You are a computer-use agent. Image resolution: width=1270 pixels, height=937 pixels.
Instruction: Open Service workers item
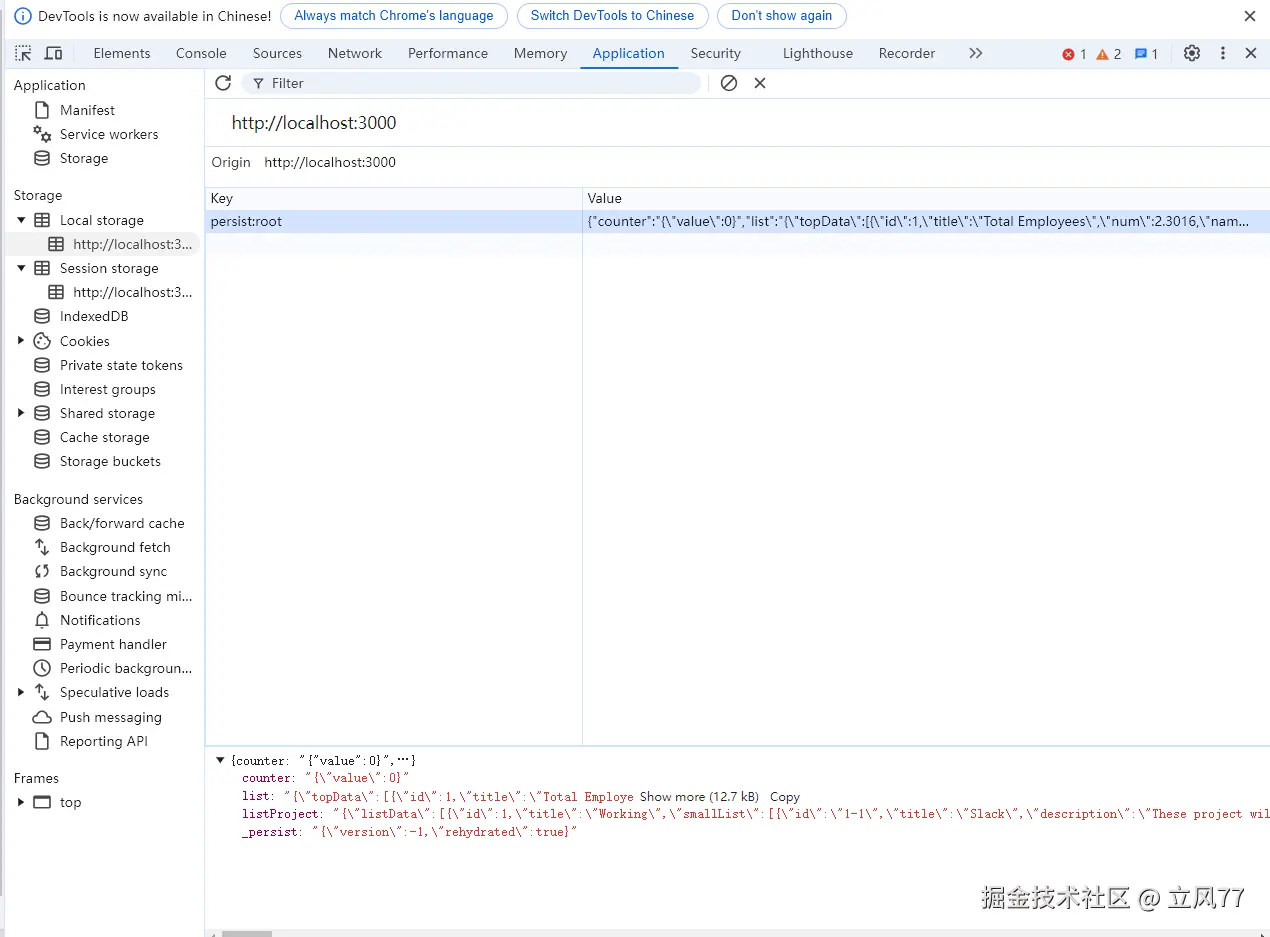pyautogui.click(x=109, y=134)
